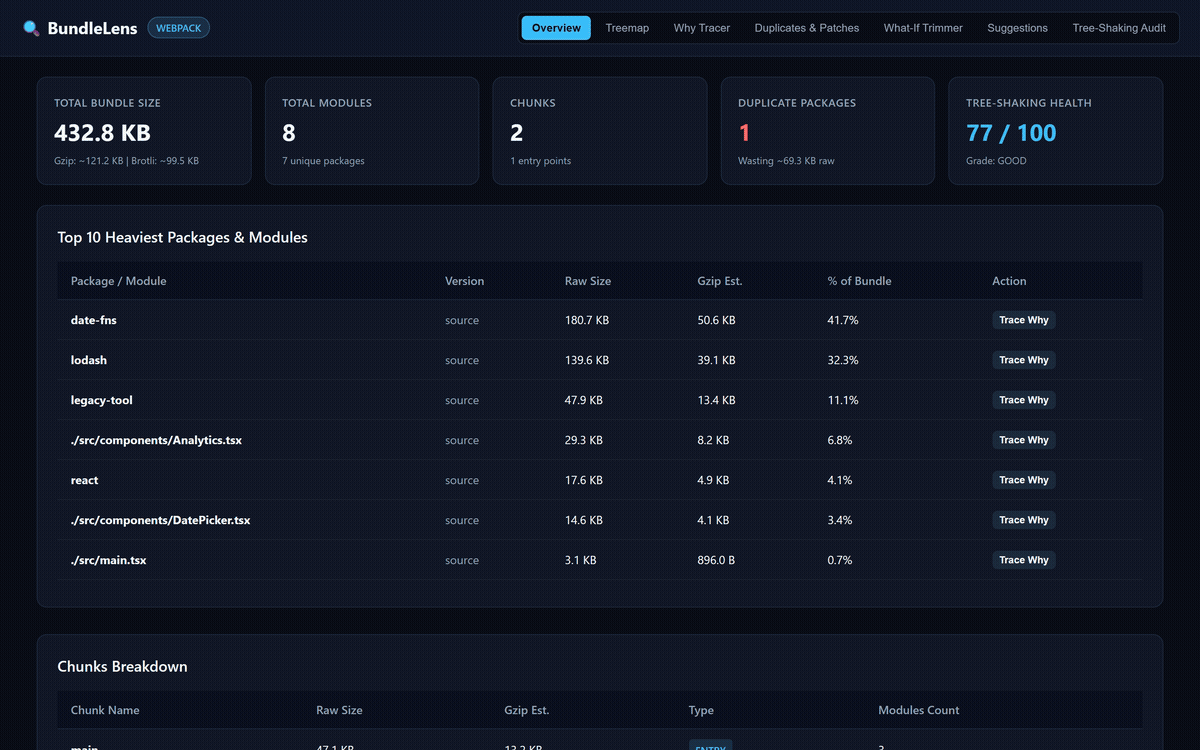Click the BundleLens magnifier logo icon
The width and height of the screenshot is (1200, 750).
pos(31,28)
